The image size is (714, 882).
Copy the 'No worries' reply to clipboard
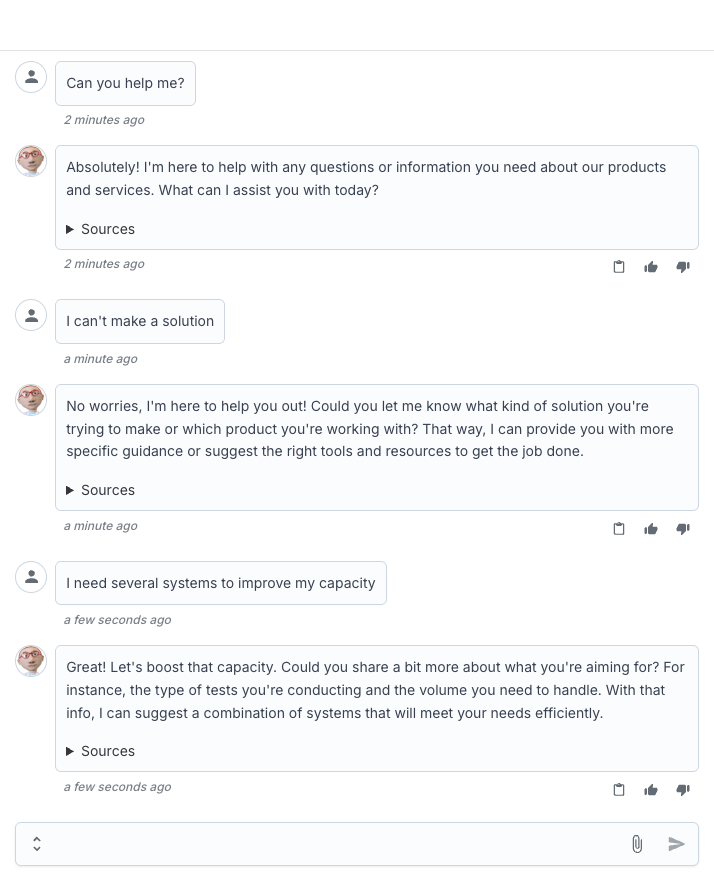click(x=619, y=529)
